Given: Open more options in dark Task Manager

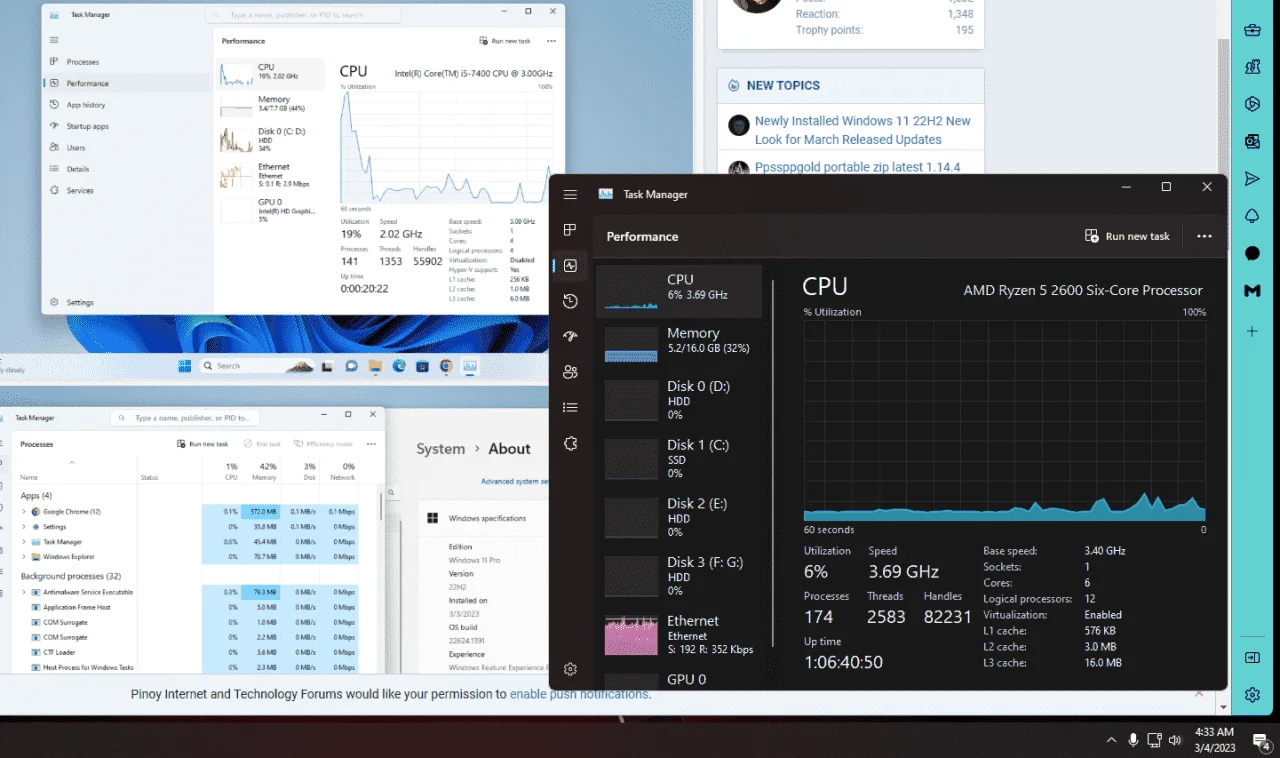Looking at the screenshot, I should coord(1204,236).
